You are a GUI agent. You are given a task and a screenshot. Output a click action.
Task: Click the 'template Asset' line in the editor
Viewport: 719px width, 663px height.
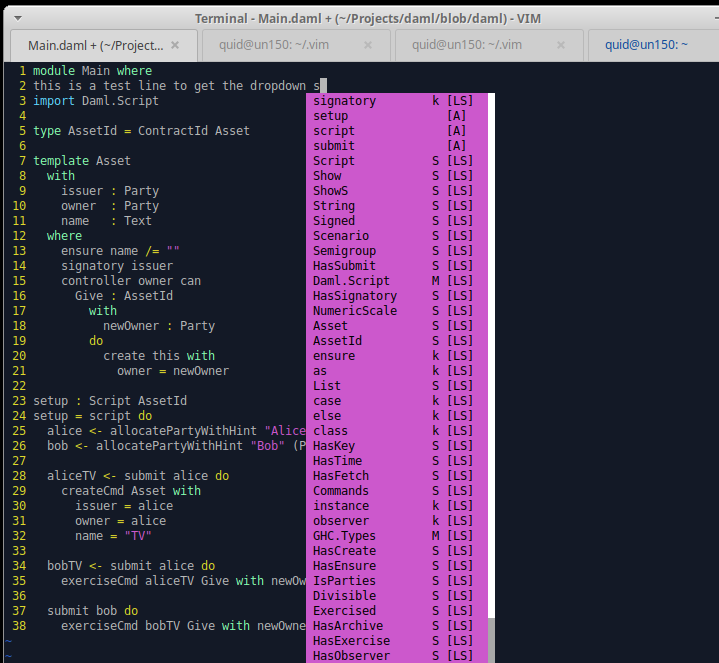(x=82, y=161)
